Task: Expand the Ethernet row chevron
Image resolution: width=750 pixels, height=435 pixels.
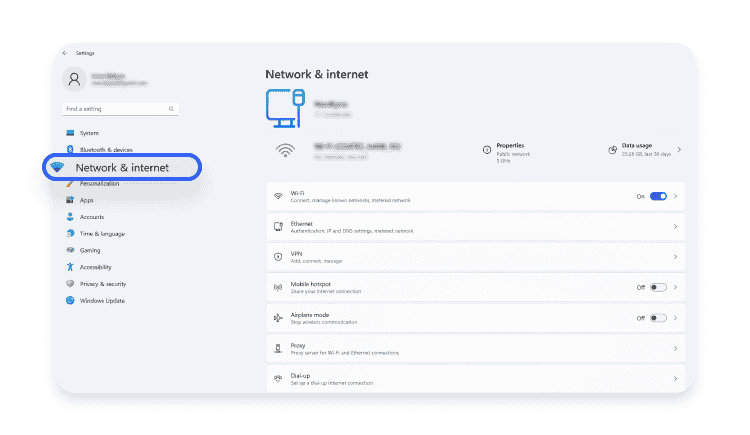Action: click(675, 226)
